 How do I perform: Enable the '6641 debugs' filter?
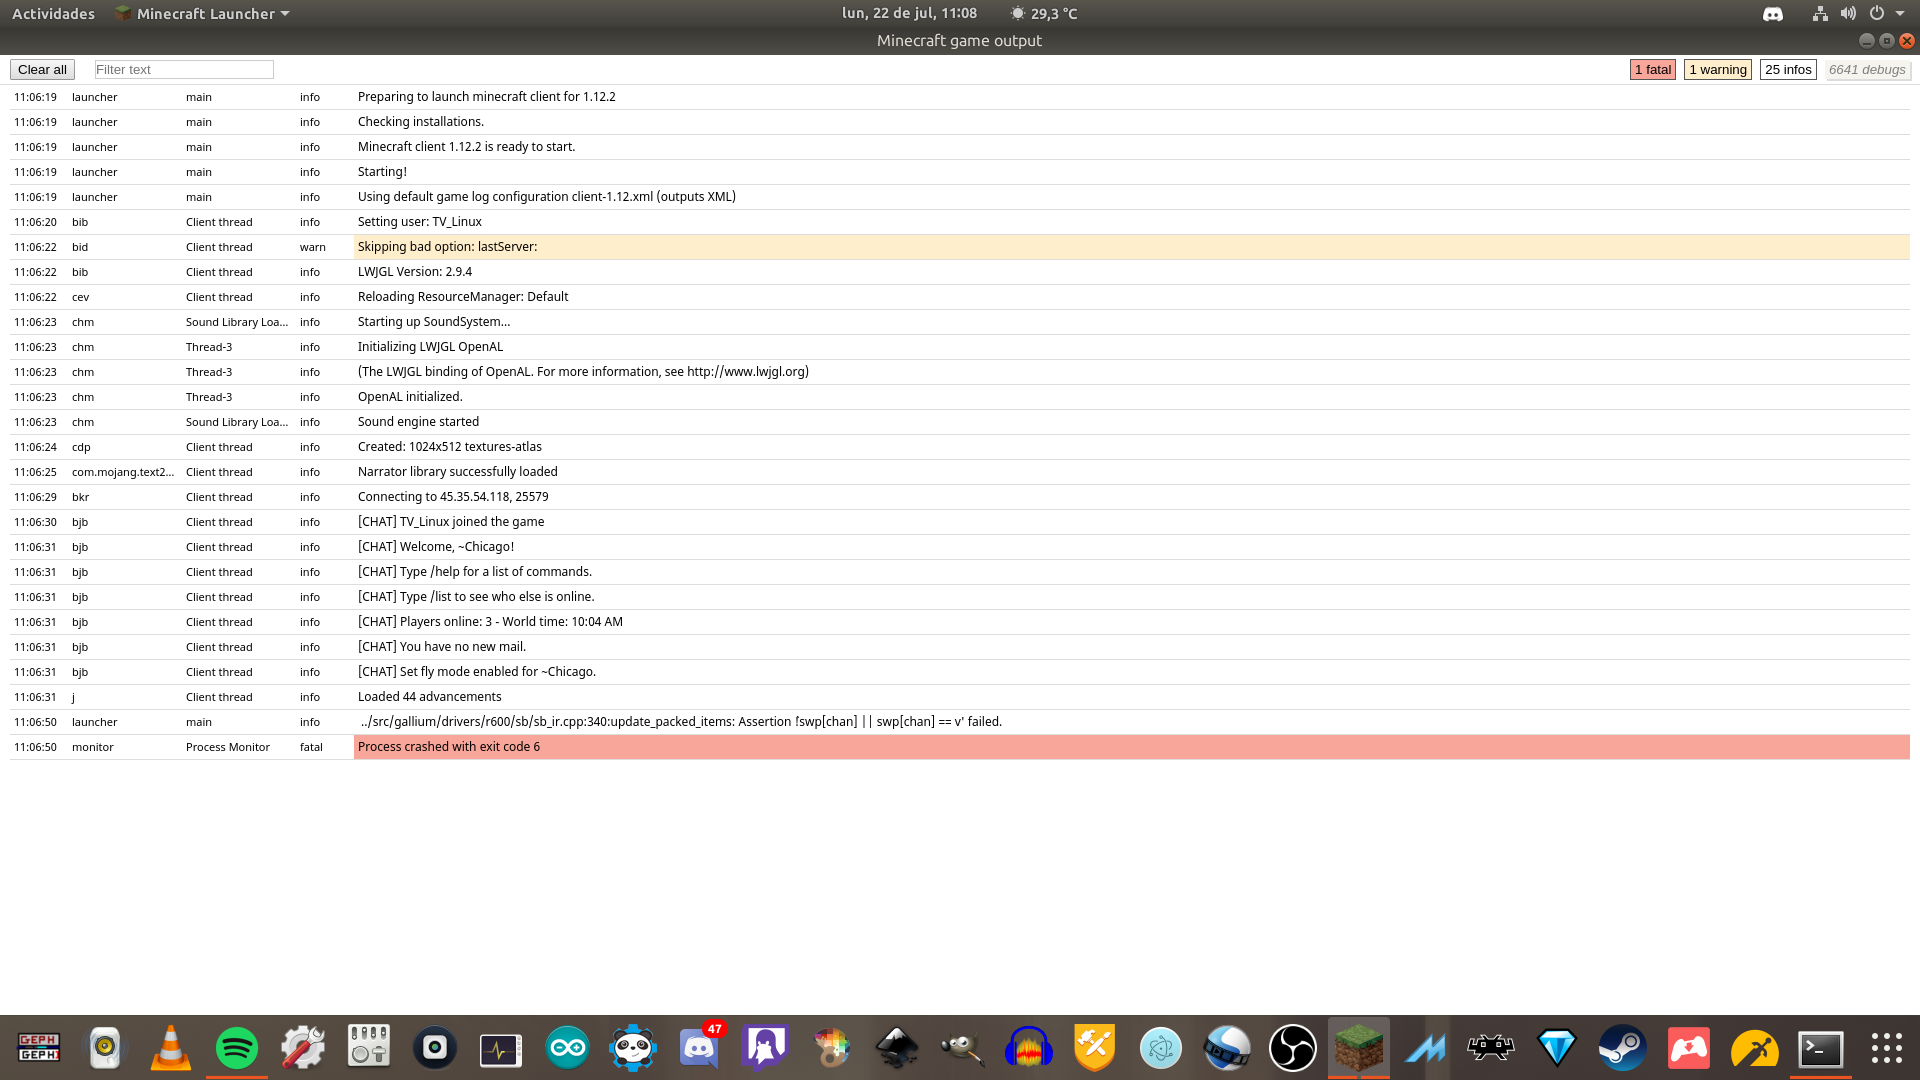pyautogui.click(x=1866, y=69)
